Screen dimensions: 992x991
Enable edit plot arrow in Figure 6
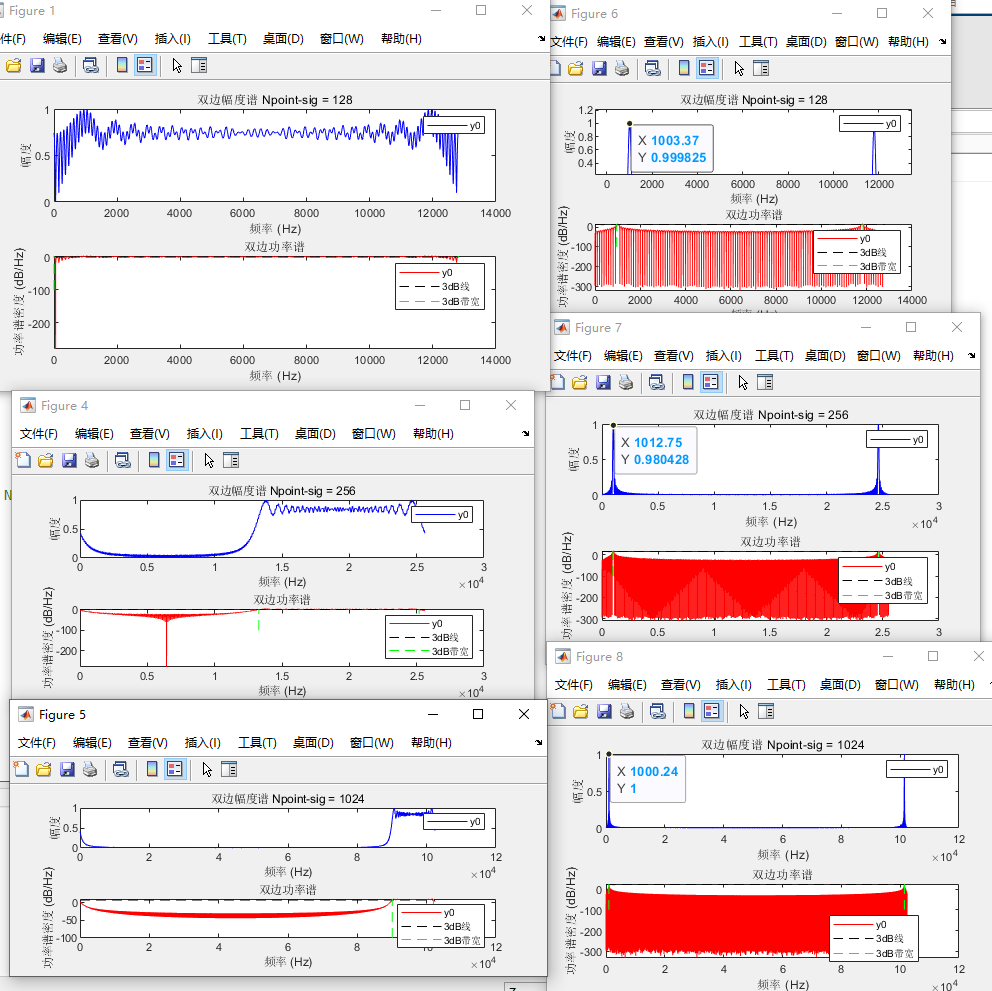coord(739,68)
